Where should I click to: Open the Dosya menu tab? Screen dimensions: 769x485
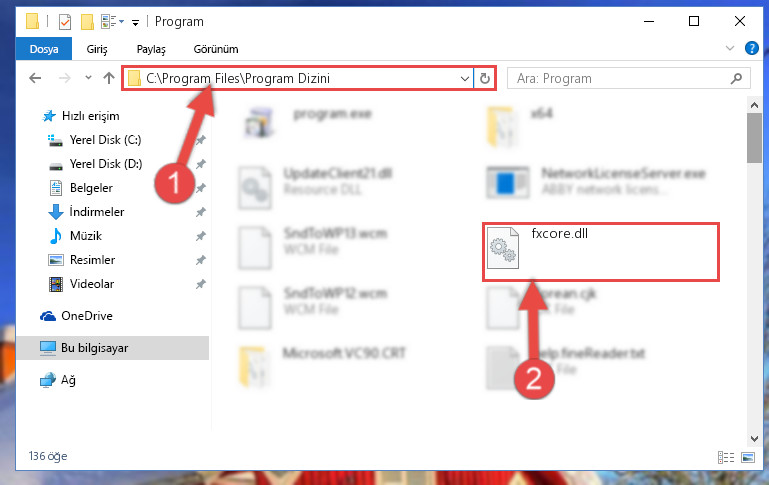pos(44,49)
